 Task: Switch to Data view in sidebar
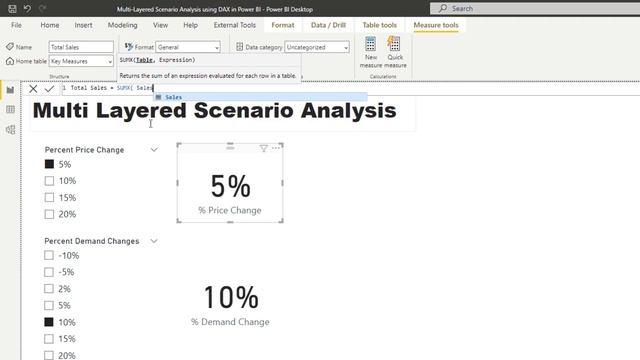click(10, 109)
